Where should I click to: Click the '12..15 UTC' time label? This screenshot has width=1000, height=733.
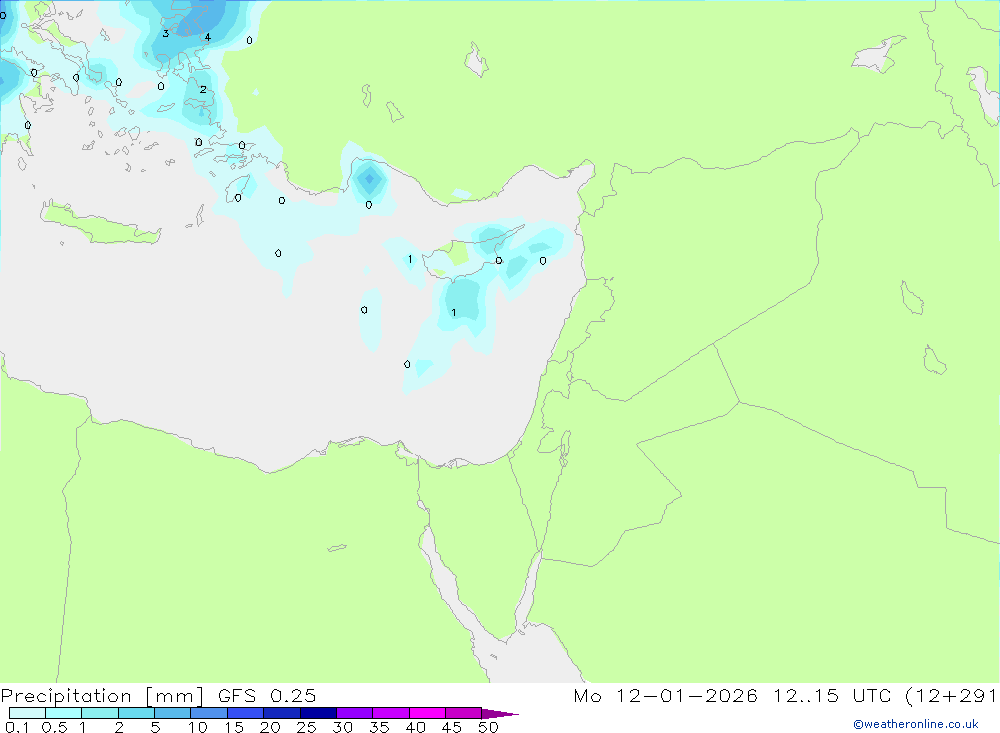pyautogui.click(x=832, y=696)
